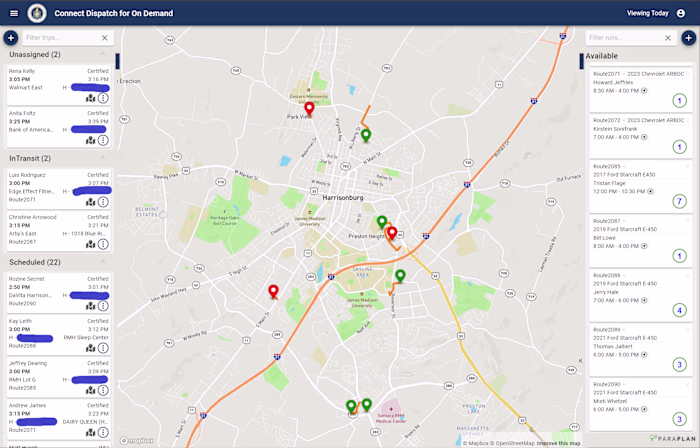Click Route2089 trip count badge 3
Image resolution: width=700 pixels, height=448 pixels.
click(x=679, y=365)
